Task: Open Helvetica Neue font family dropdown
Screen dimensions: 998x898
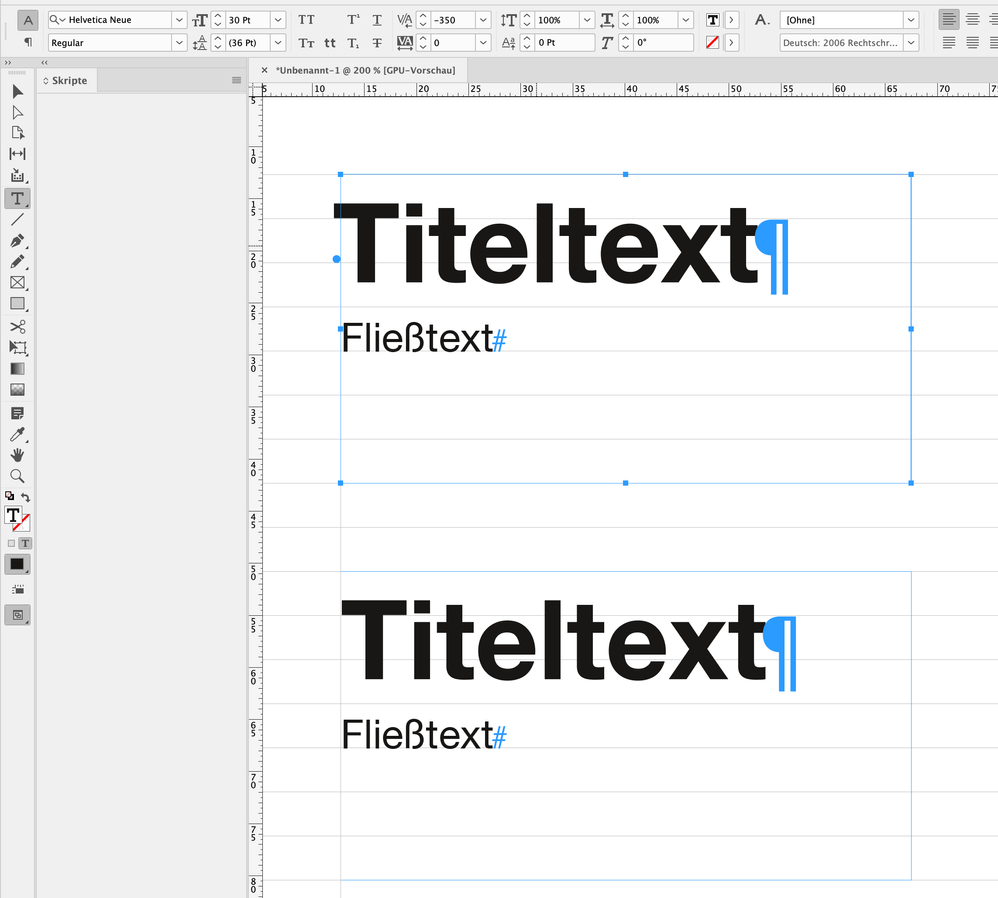Action: point(179,20)
